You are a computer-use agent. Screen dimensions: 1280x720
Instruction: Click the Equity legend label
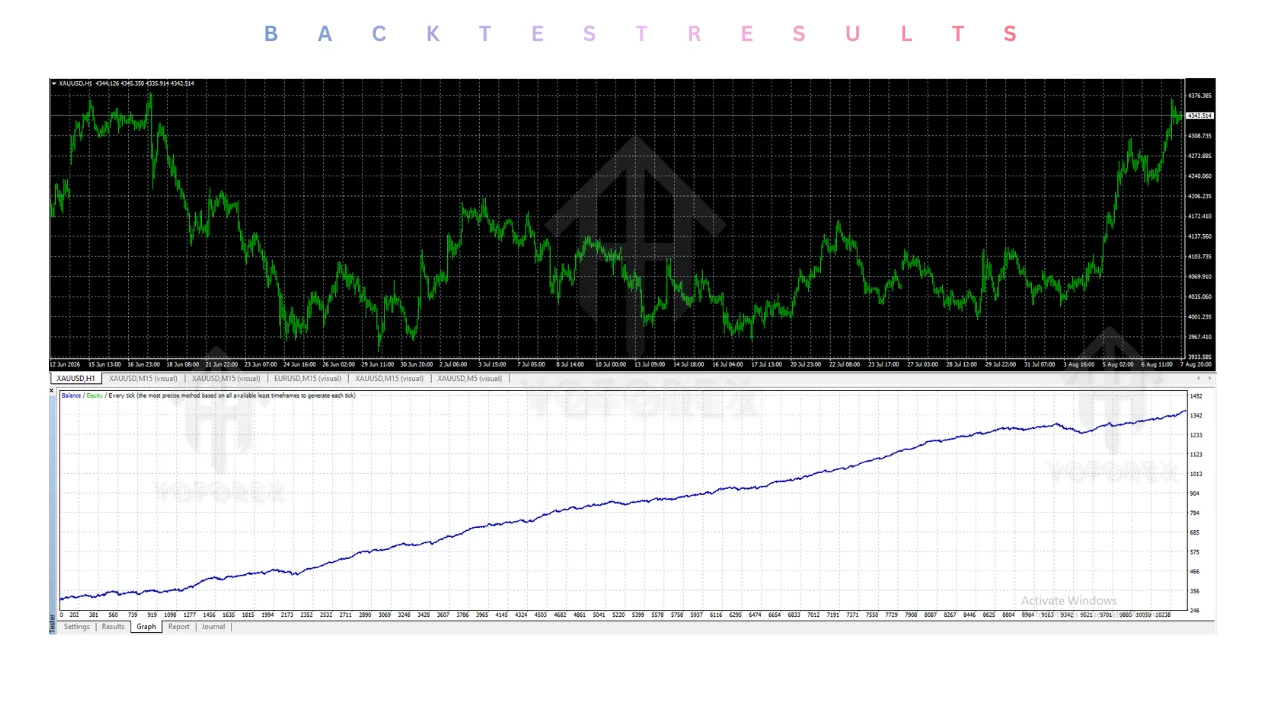coord(95,396)
